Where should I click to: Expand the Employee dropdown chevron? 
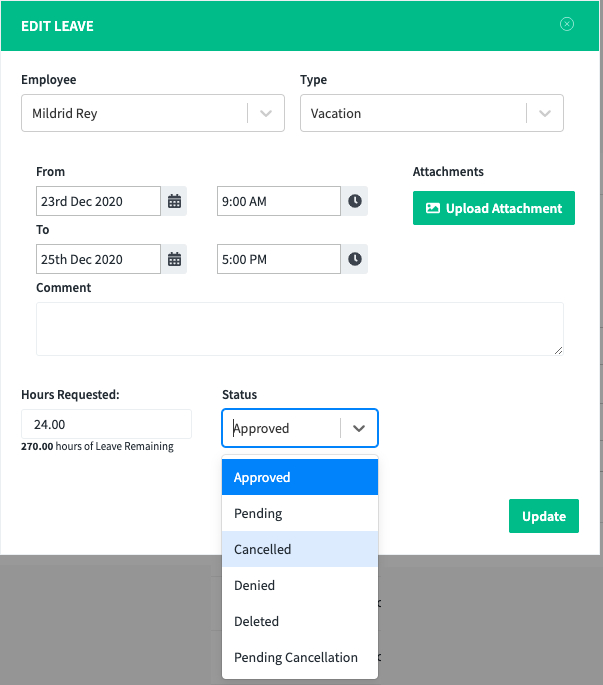[266, 113]
